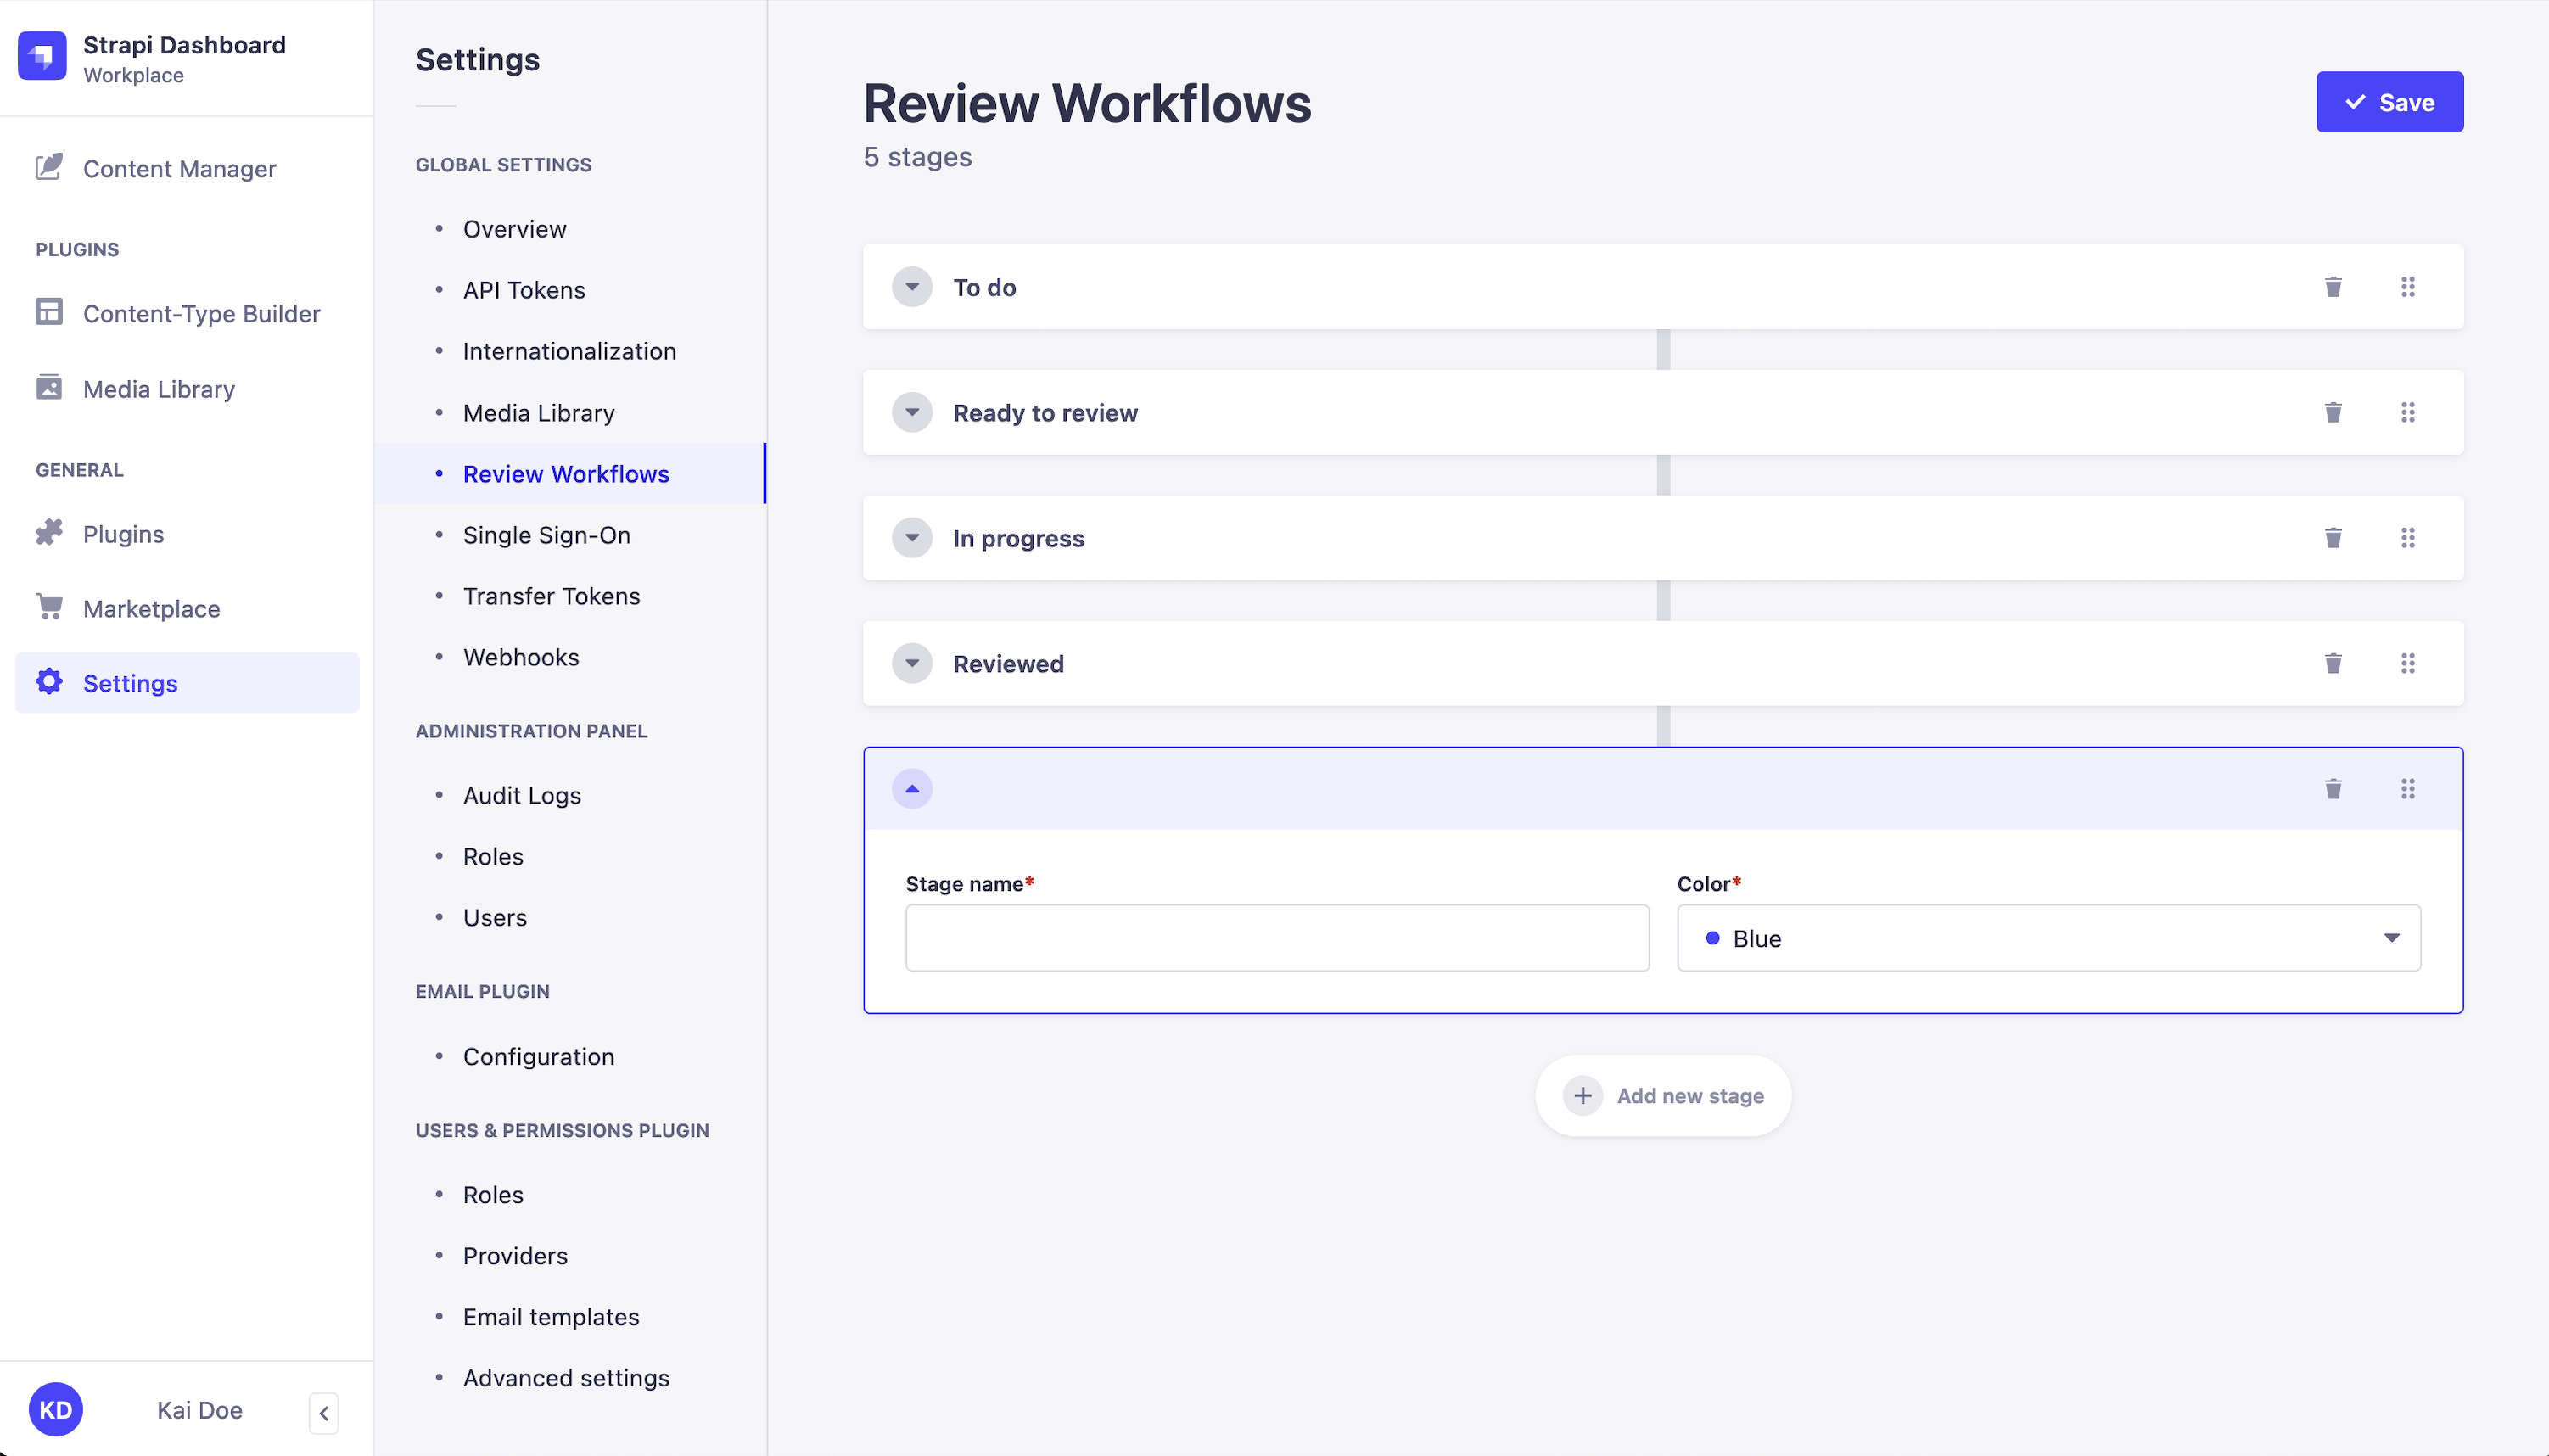Click drag handle on Ready to review
This screenshot has height=1456, width=2549.
(2407, 412)
